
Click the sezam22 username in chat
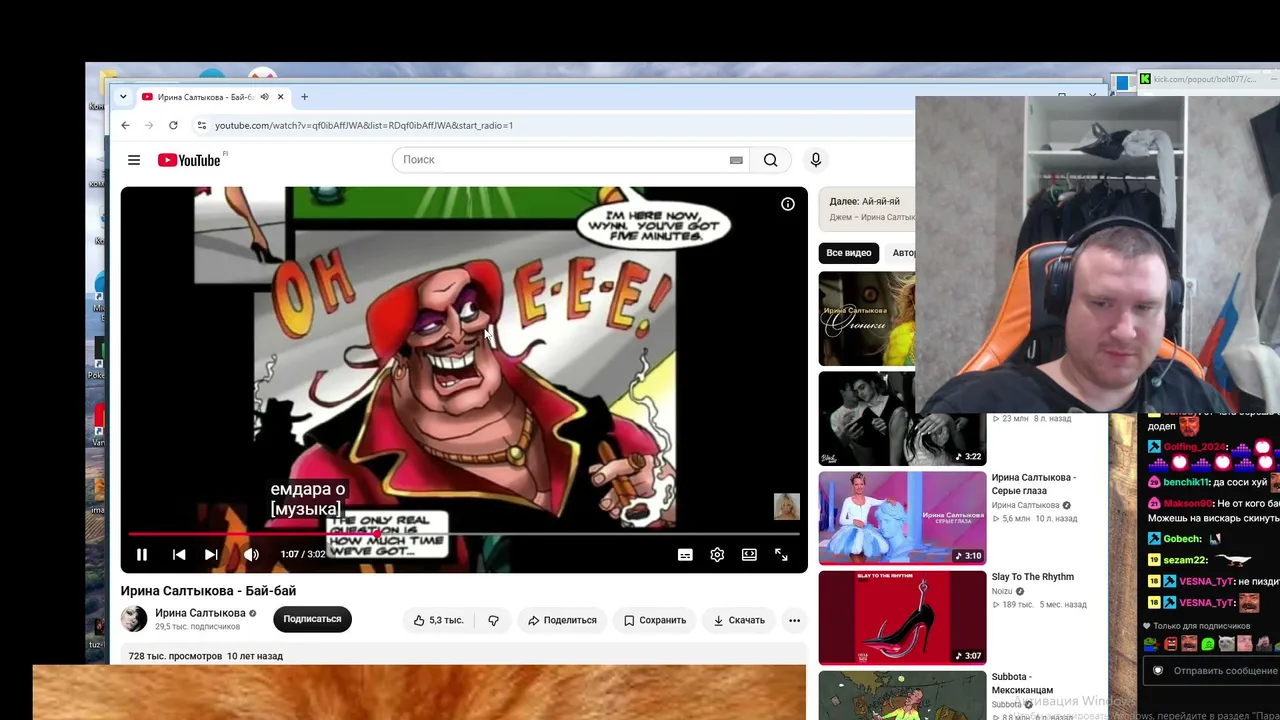1186,560
